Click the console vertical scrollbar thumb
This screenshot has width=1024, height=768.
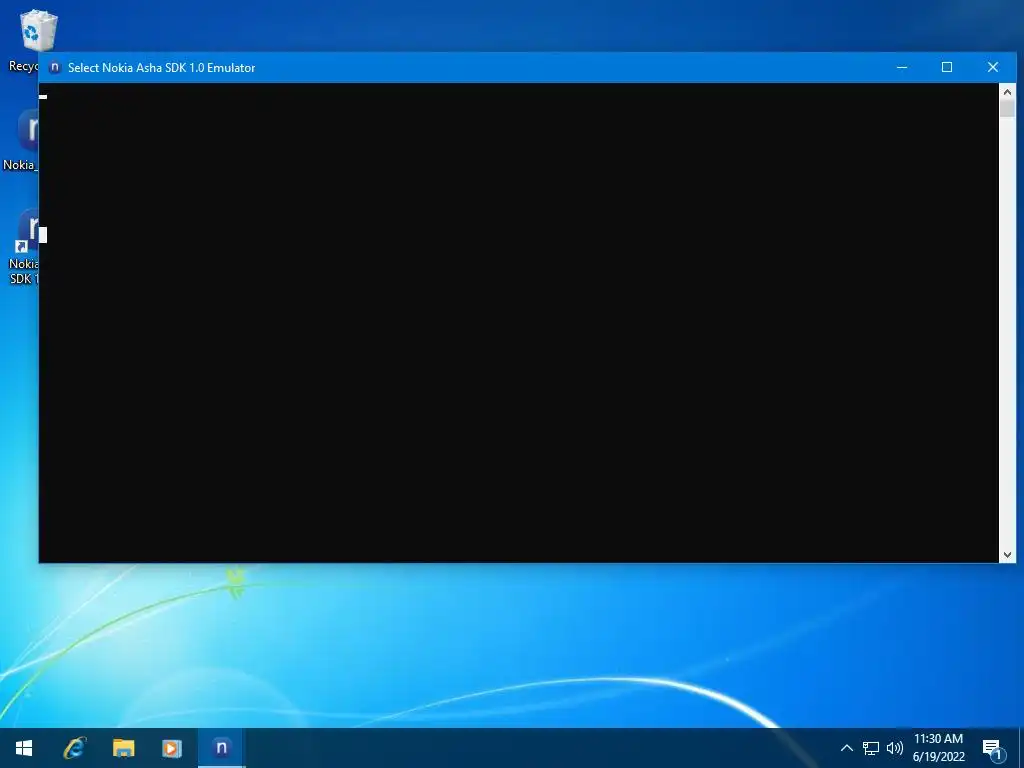click(1007, 109)
